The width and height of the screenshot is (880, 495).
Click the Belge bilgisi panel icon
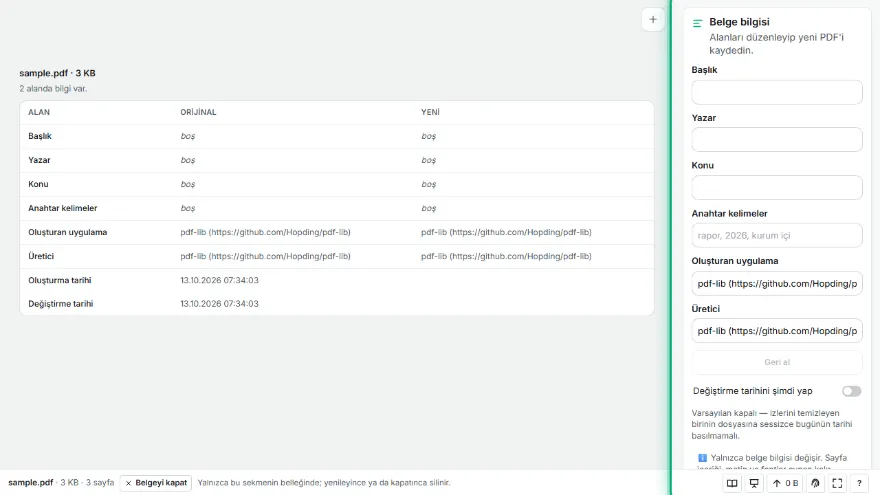pyautogui.click(x=698, y=23)
